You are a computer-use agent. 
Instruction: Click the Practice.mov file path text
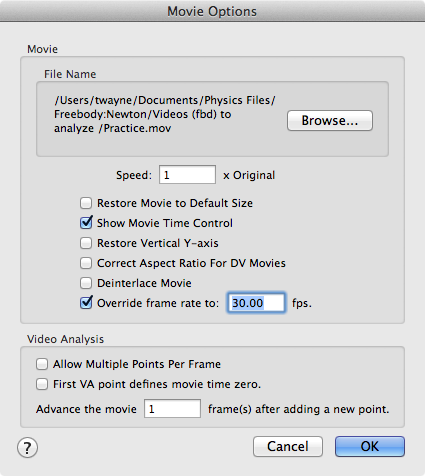(165, 114)
